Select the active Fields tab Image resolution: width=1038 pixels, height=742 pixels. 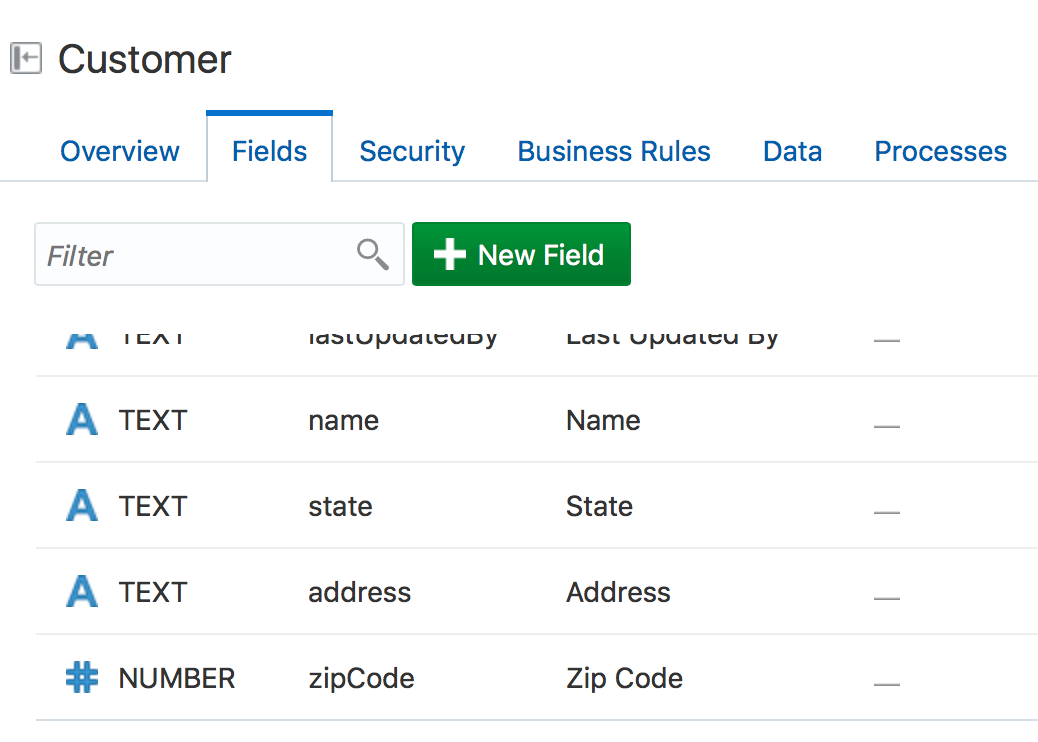[268, 151]
